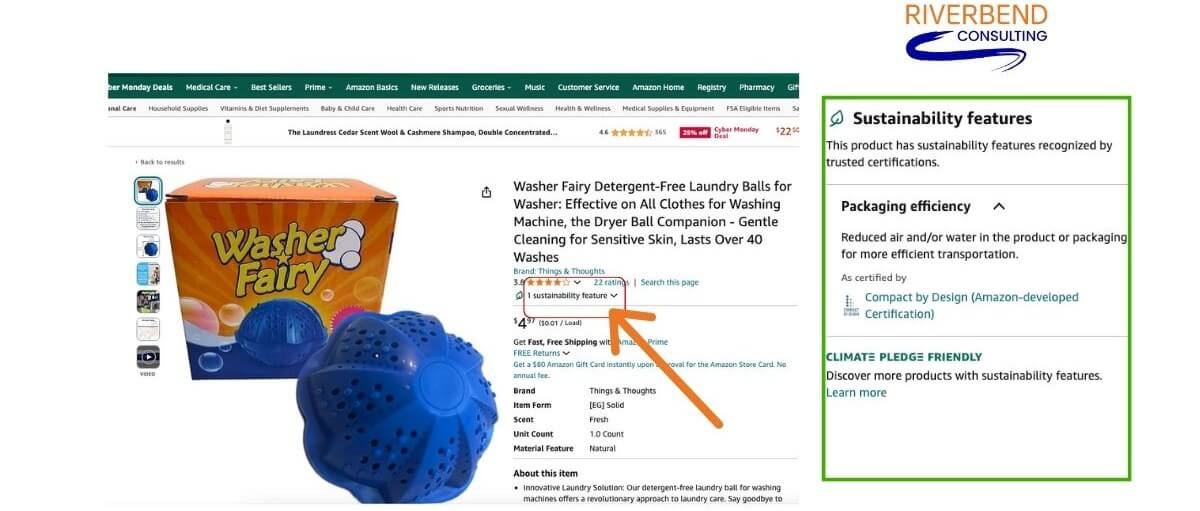Image resolution: width=1200 pixels, height=511 pixels.
Task: Select the first product image thumbnail
Action: (148, 190)
